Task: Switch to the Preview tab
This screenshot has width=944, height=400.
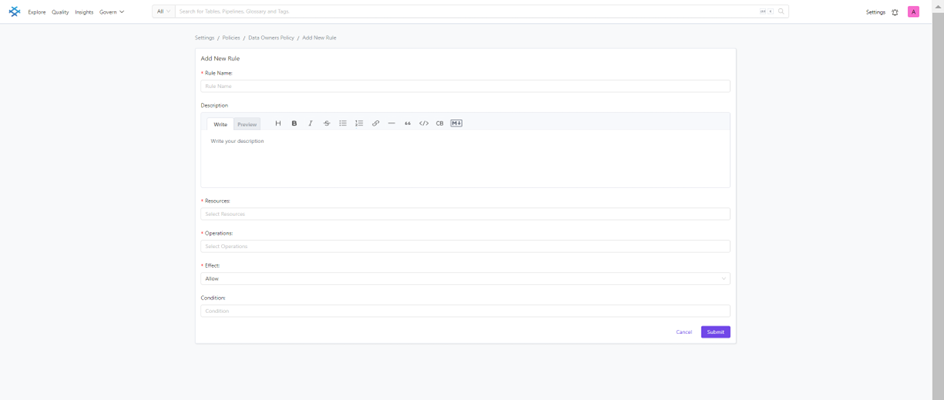Action: pyautogui.click(x=247, y=125)
